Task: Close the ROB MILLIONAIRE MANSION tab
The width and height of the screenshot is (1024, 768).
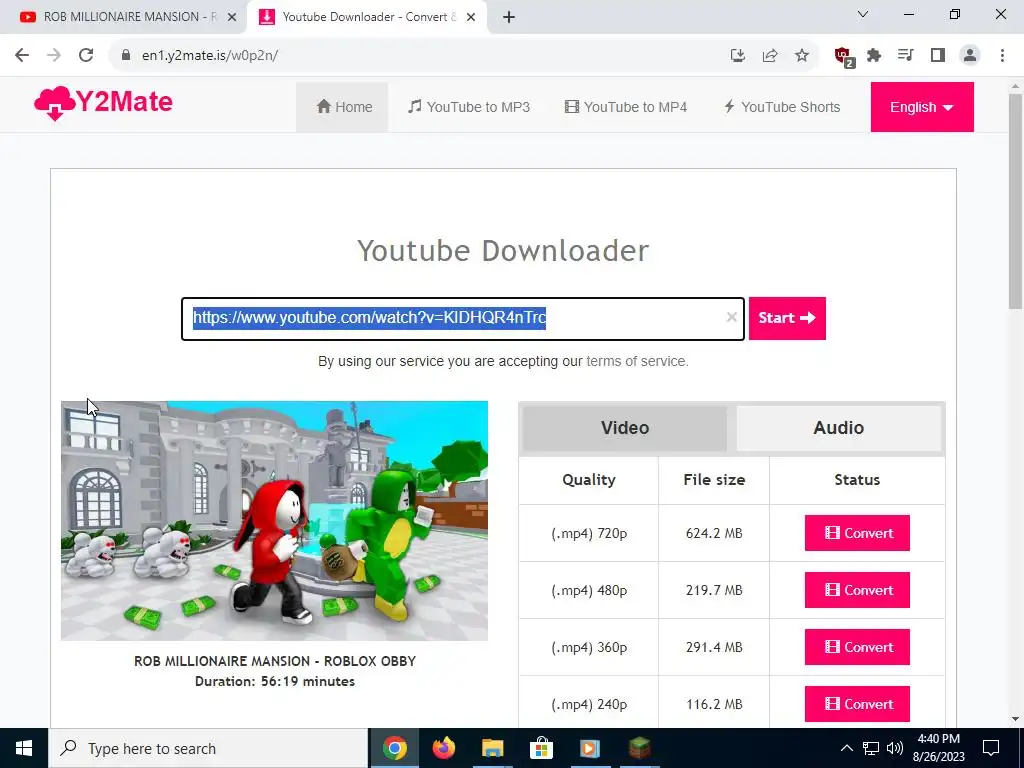Action: [232, 17]
